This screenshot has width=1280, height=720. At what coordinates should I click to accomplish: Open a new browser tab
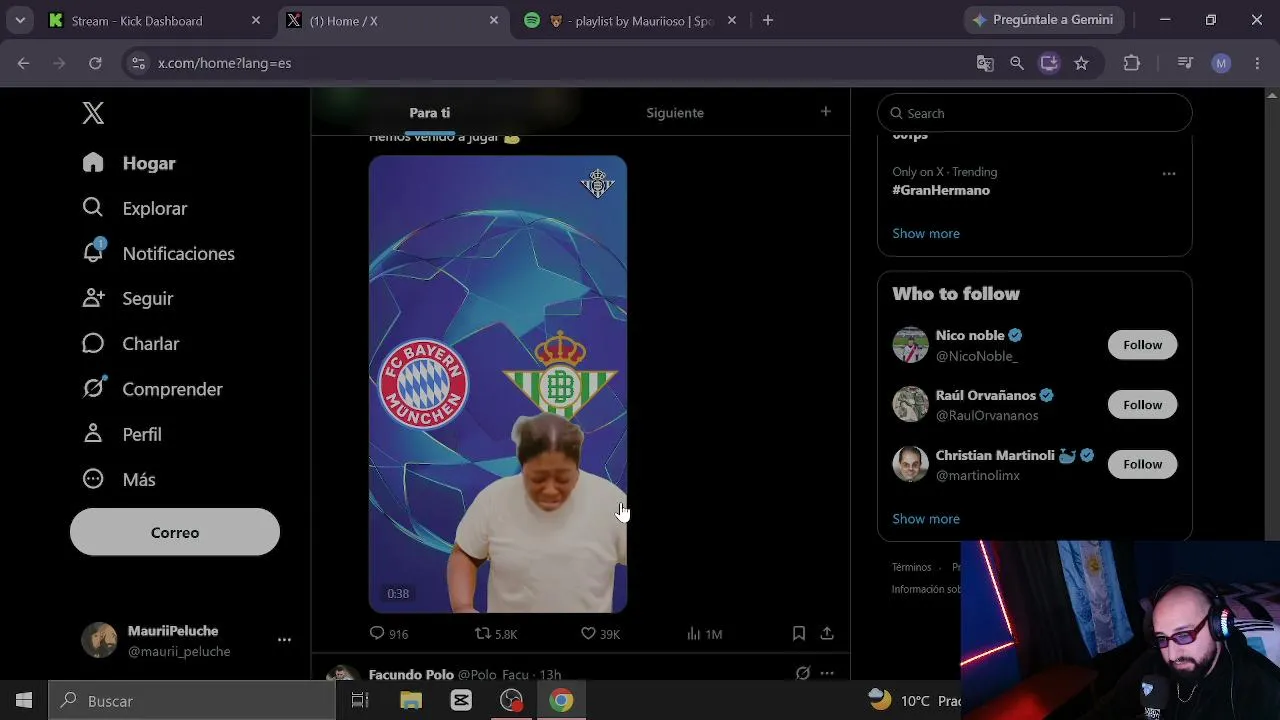click(x=768, y=20)
